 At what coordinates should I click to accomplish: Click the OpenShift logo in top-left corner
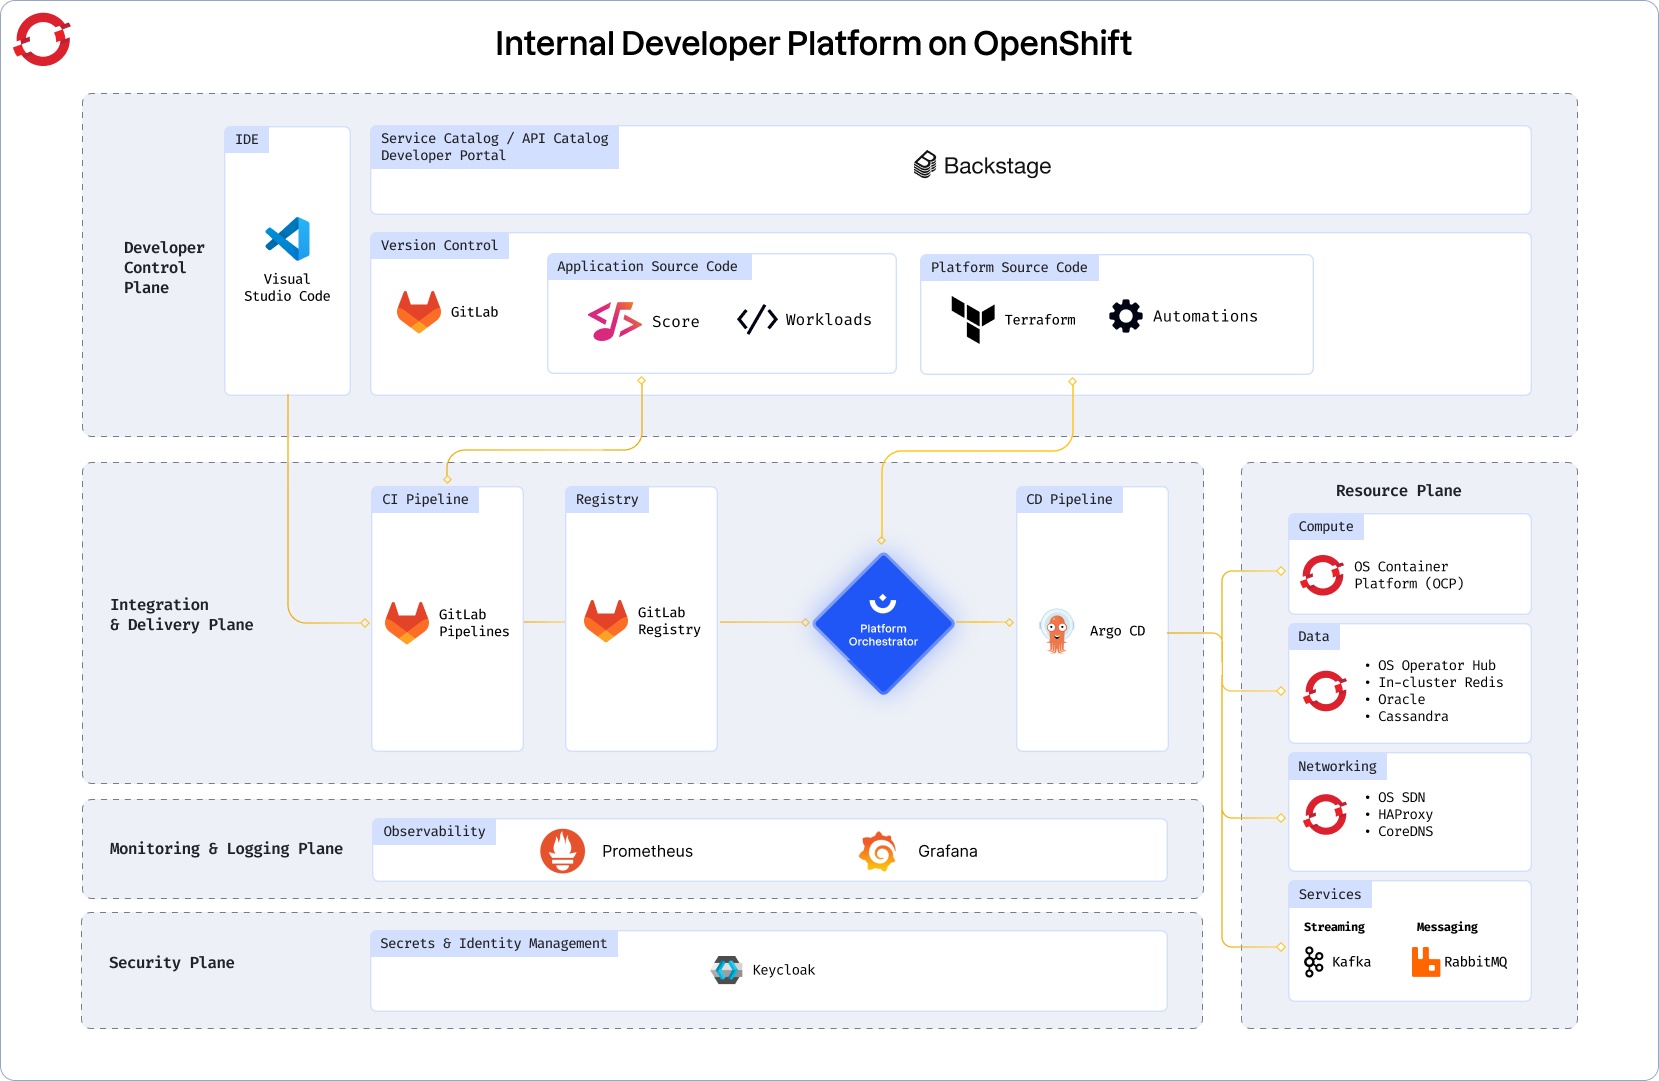point(42,40)
